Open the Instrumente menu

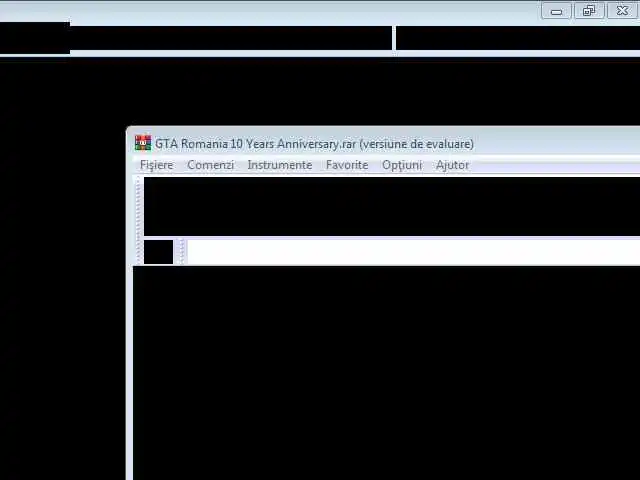[x=280, y=165]
